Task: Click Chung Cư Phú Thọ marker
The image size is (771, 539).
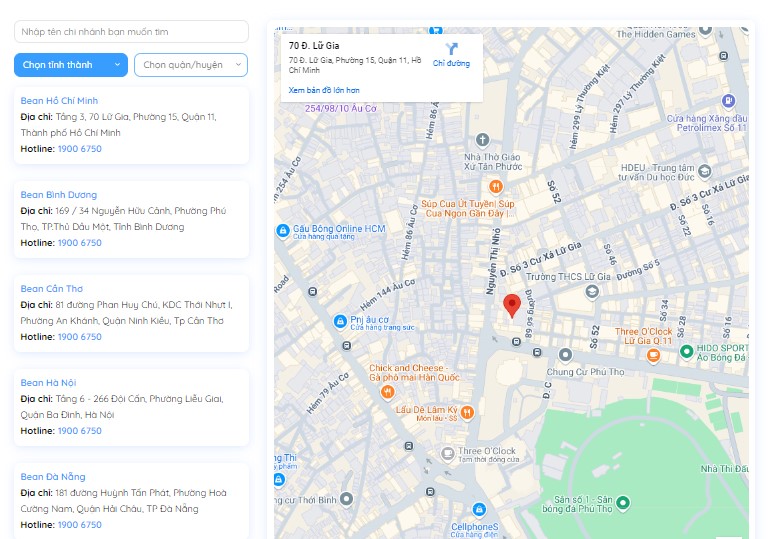Action: pyautogui.click(x=565, y=354)
